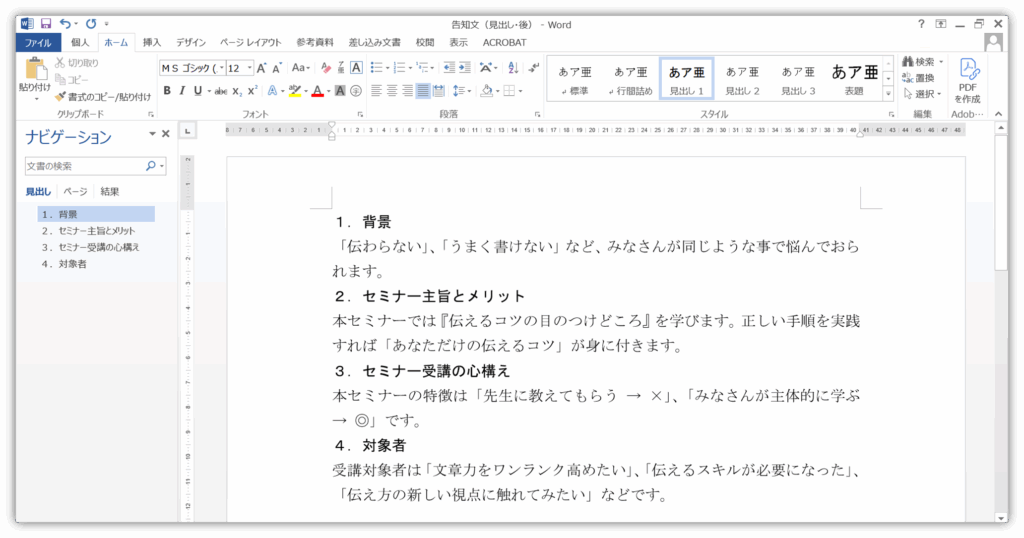
Task: Toggle Italic formatting
Action: [x=182, y=91]
